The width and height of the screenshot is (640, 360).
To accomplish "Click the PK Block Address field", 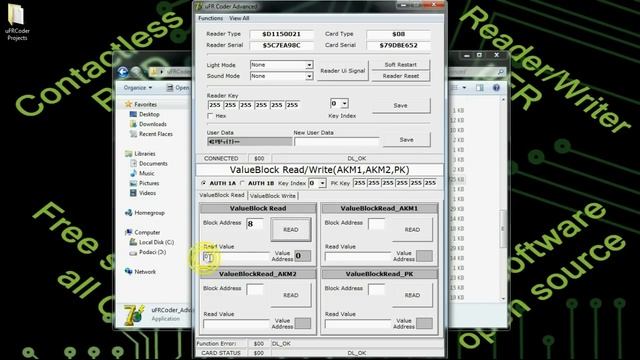I will 376,290.
